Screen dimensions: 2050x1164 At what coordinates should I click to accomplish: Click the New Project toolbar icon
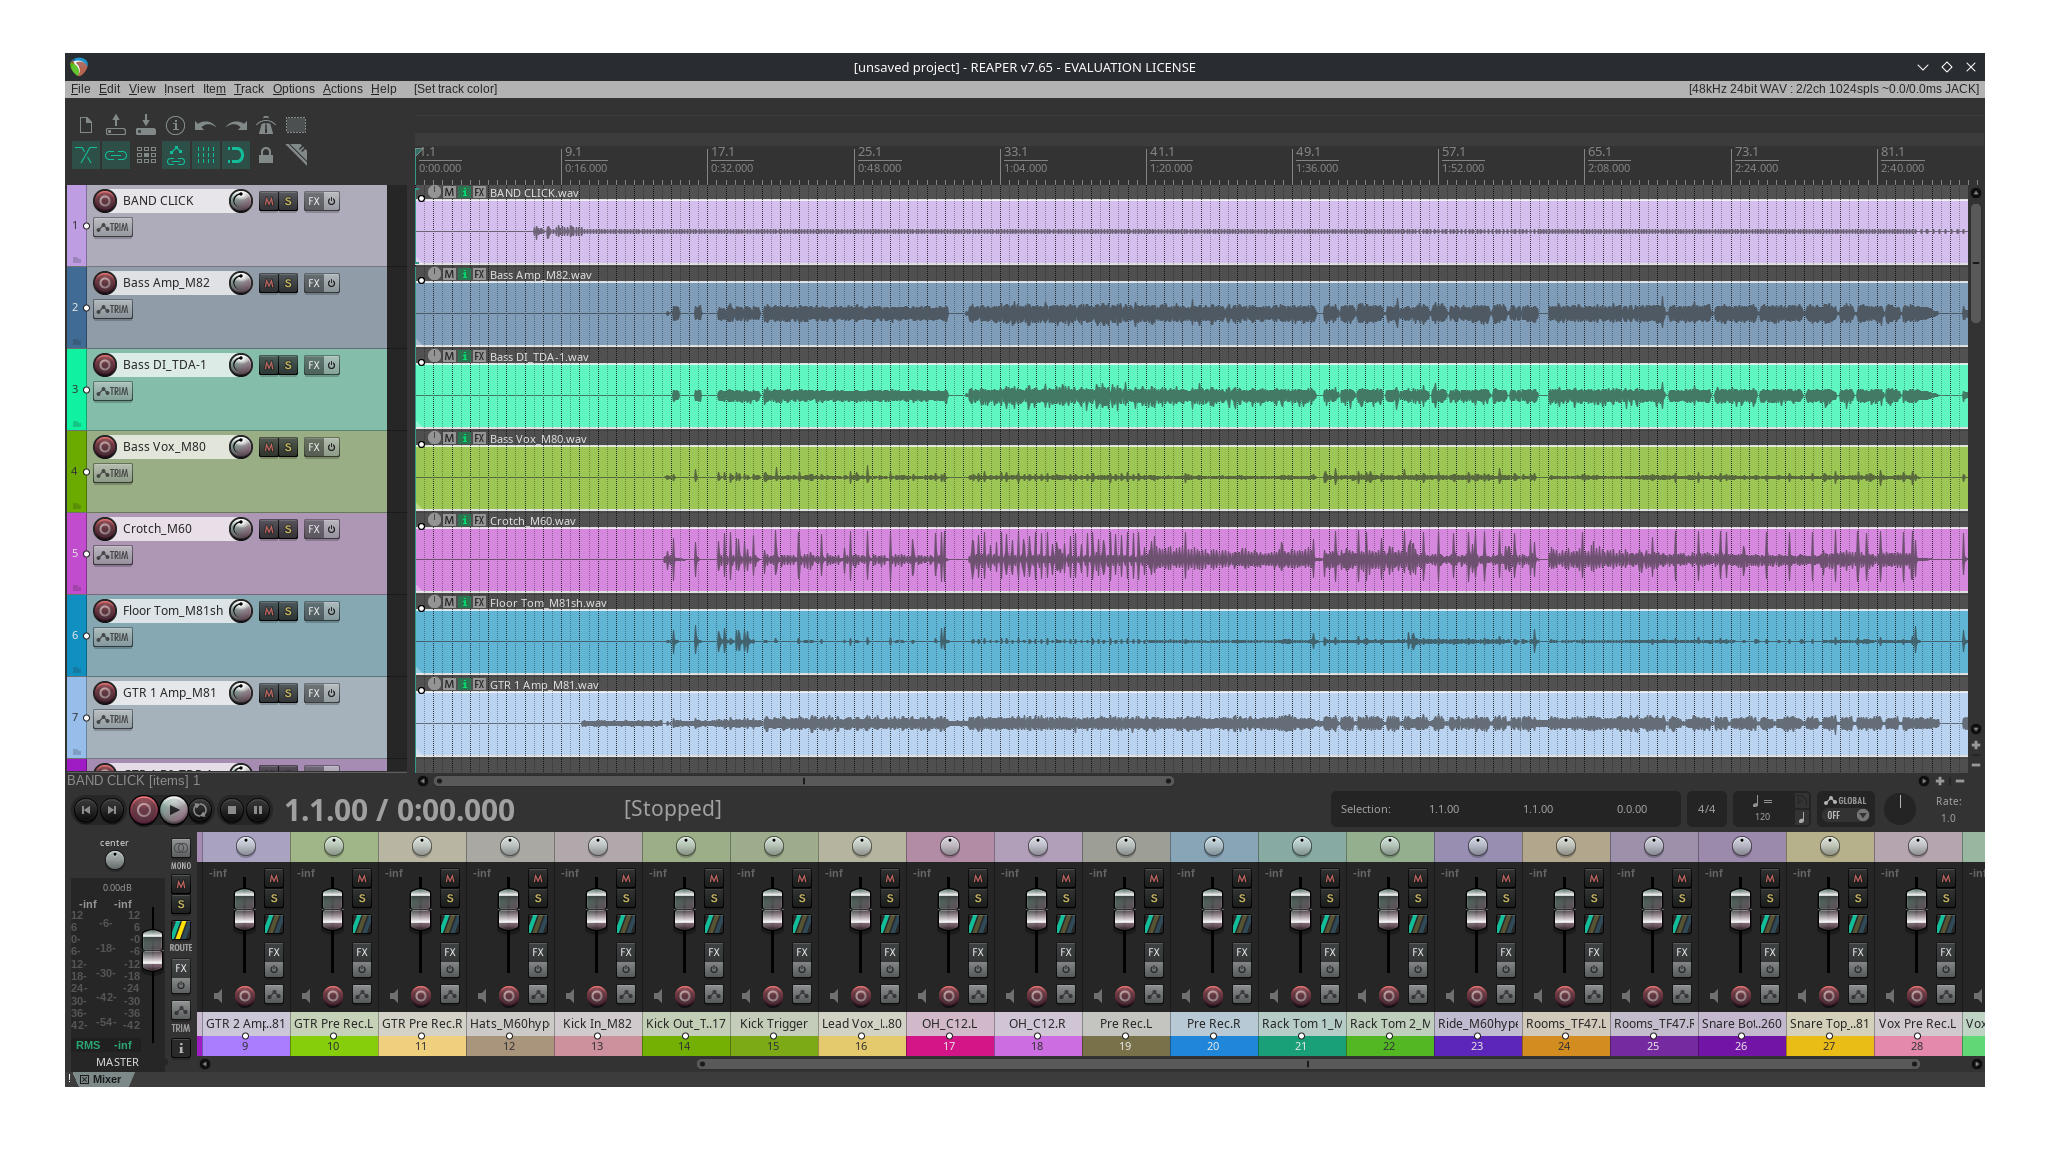(x=86, y=125)
